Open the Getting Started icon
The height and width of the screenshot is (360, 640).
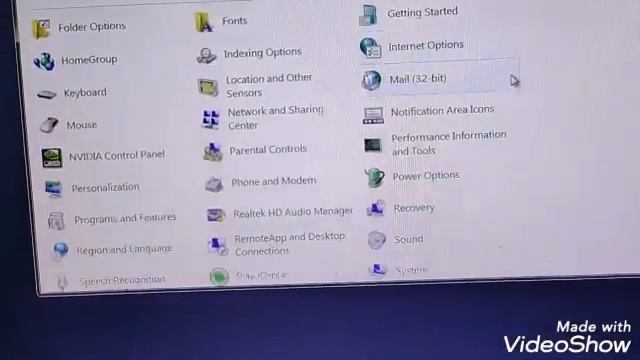pos(369,16)
